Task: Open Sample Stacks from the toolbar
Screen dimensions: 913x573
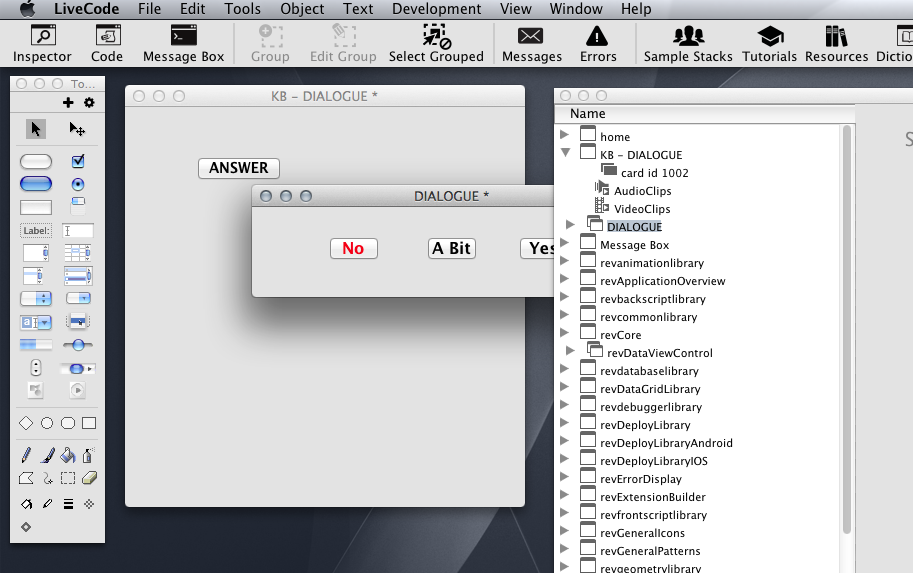Action: pyautogui.click(x=688, y=44)
